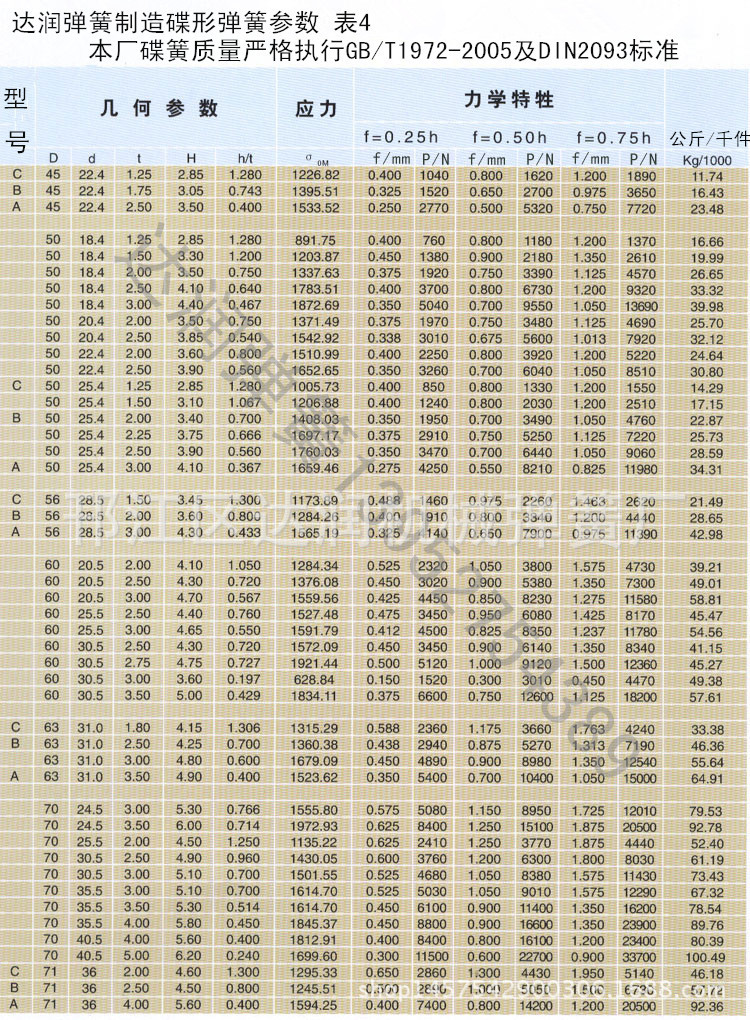This screenshot has height=1020, width=750.
Task: Click the load value 13690
Action: tap(641, 306)
